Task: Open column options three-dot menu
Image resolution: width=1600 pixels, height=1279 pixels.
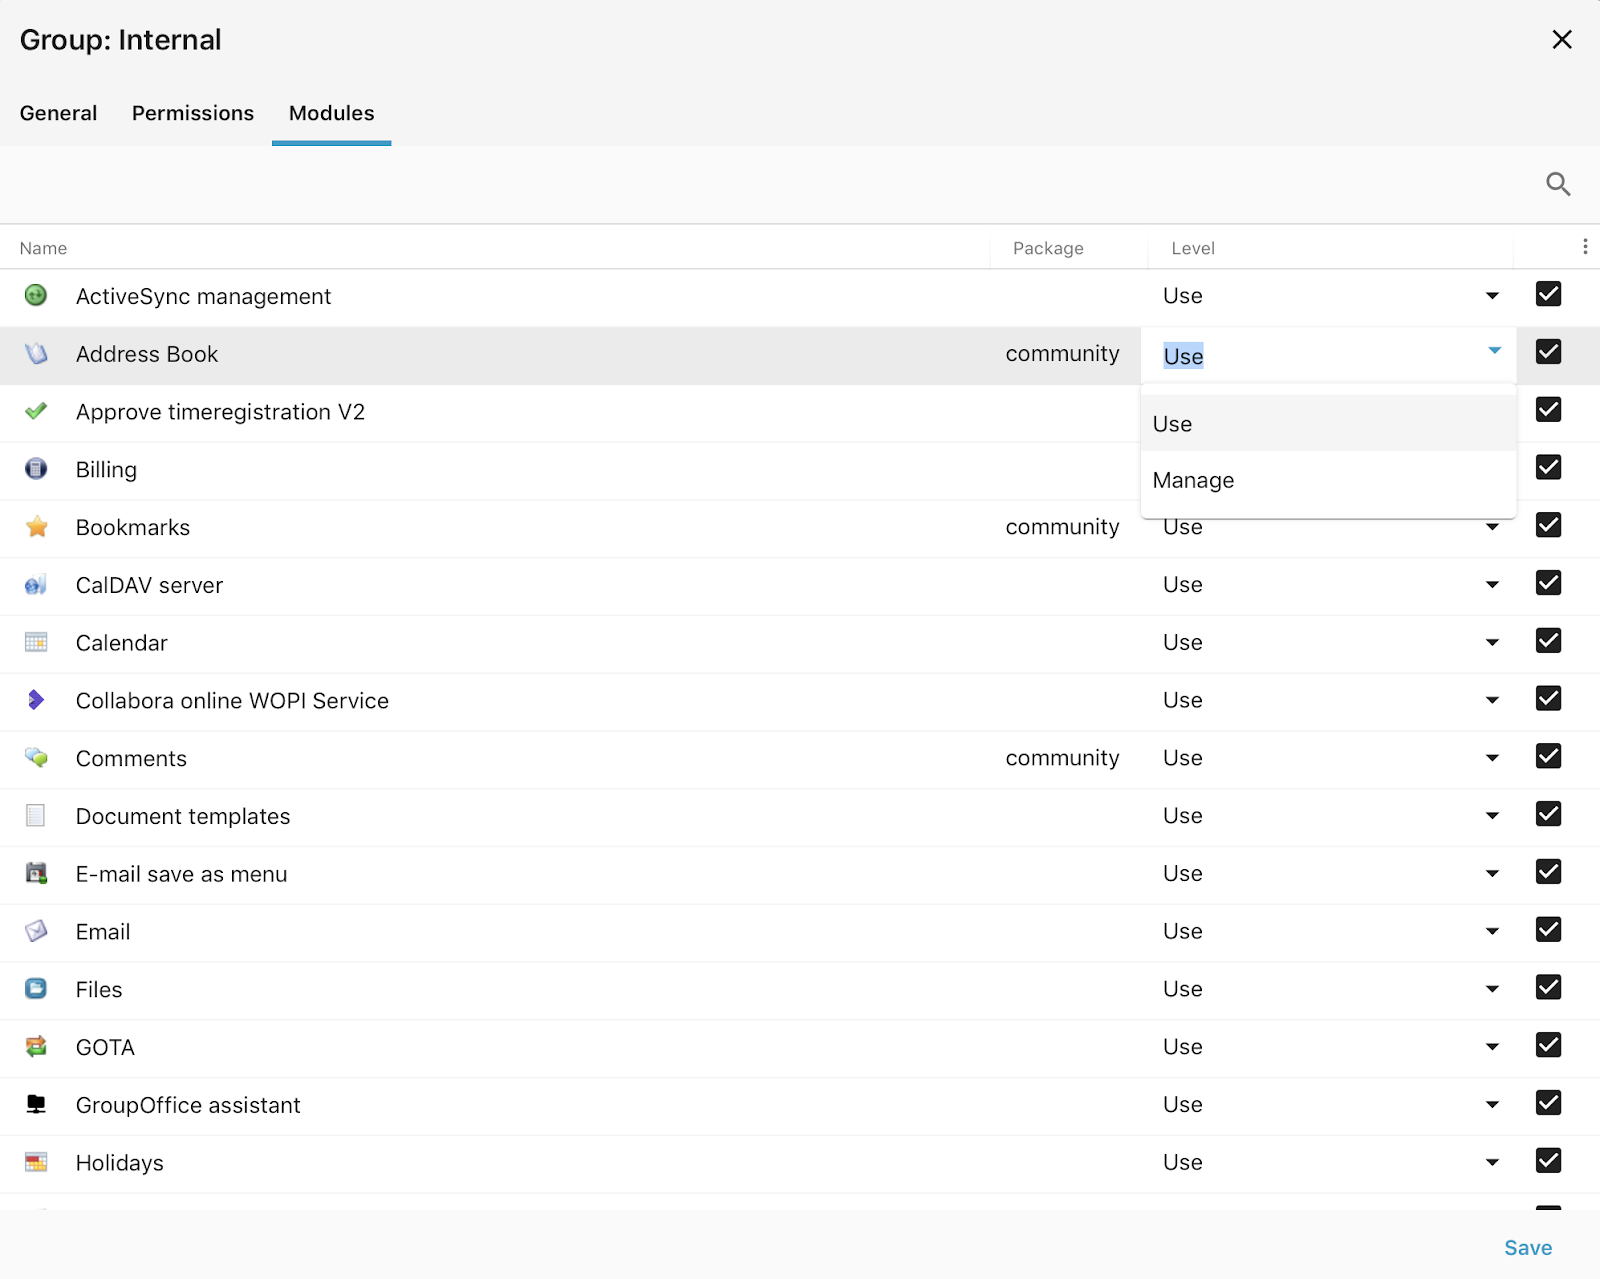Action: tap(1585, 247)
